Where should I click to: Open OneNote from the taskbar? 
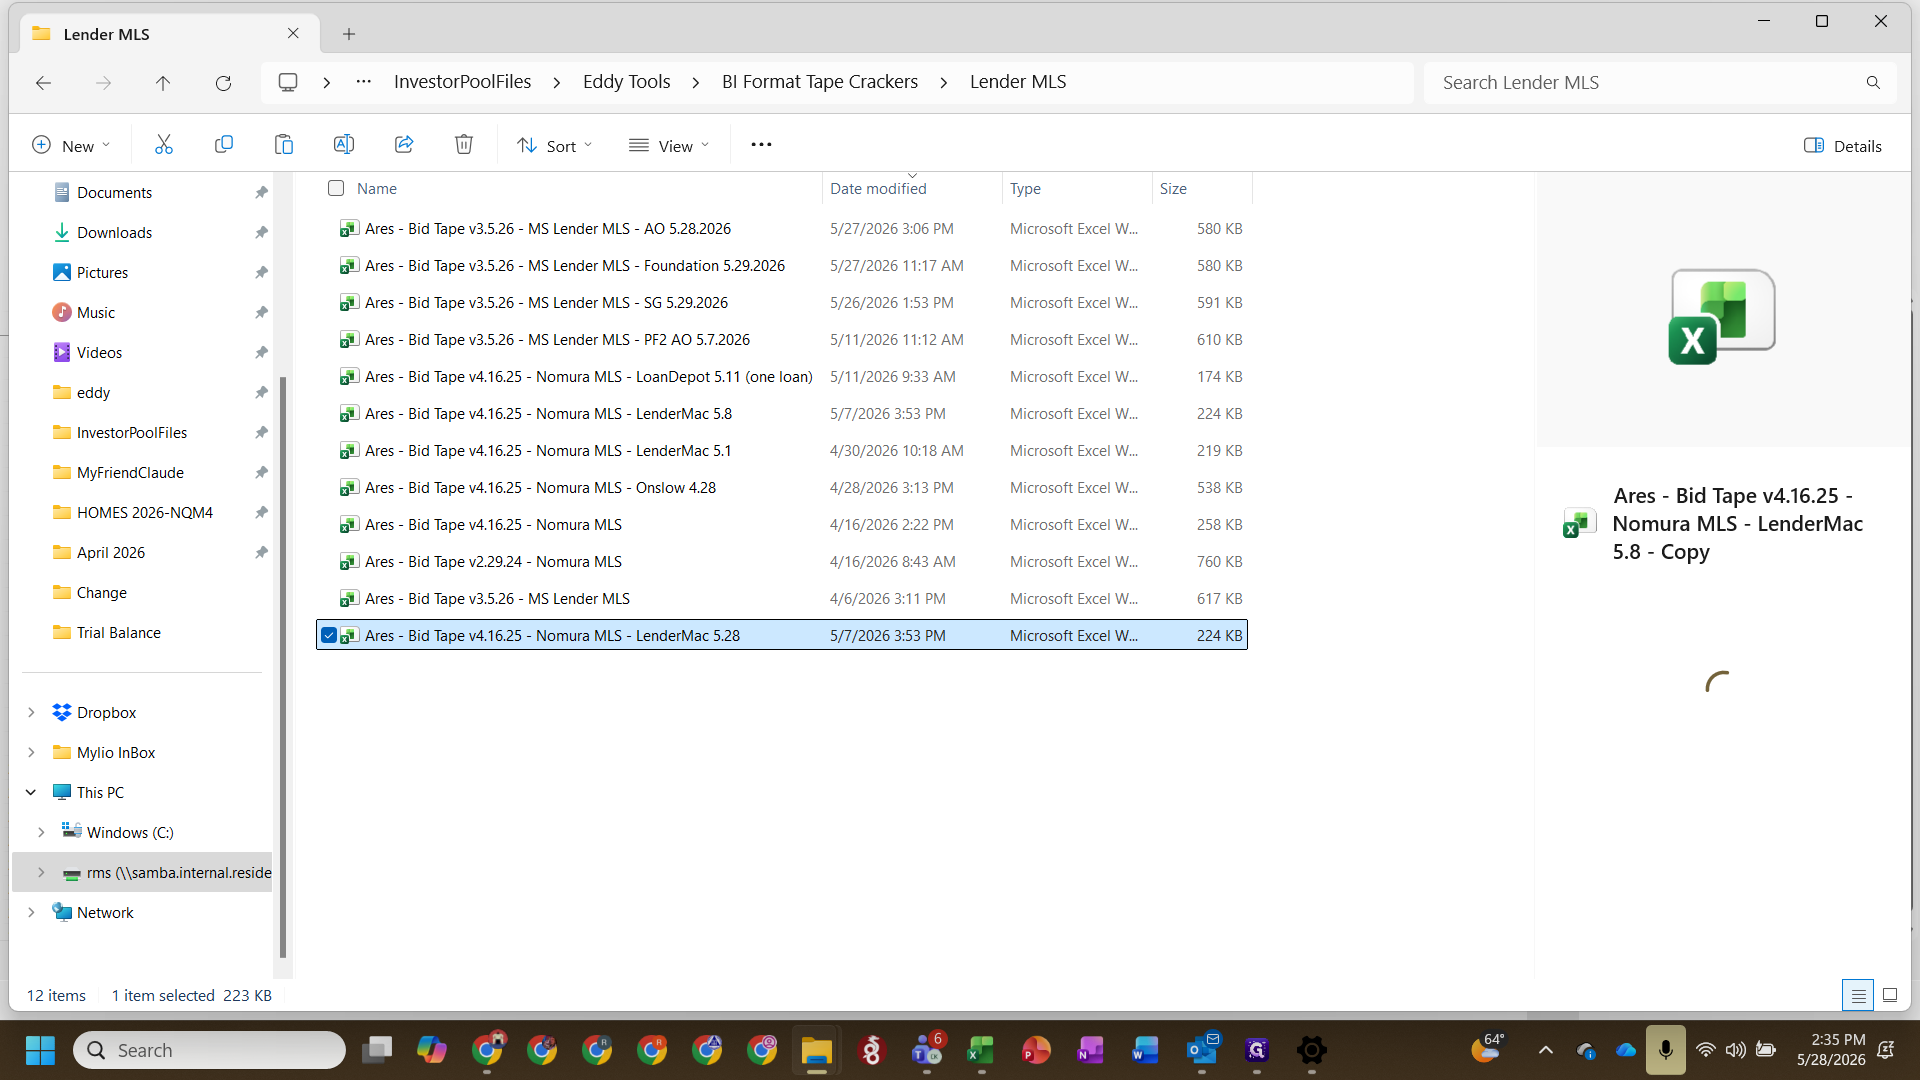(x=1090, y=1050)
